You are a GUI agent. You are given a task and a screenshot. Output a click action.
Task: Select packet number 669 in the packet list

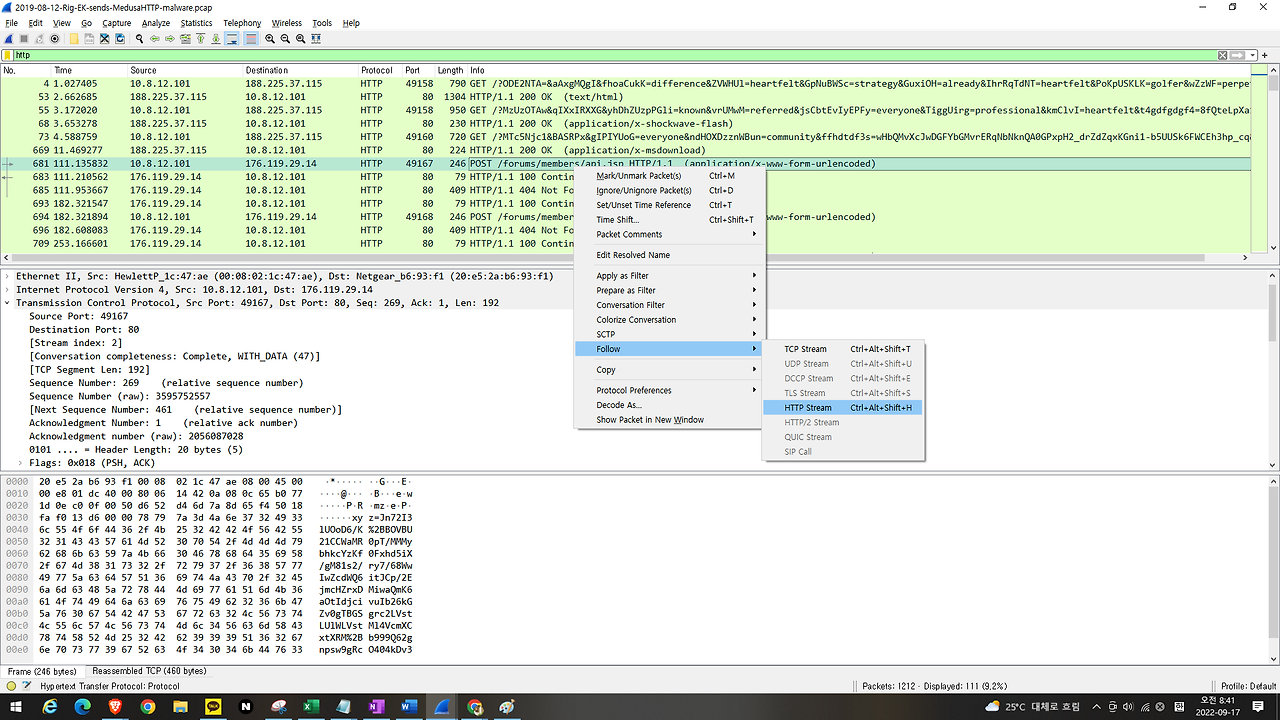pos(626,150)
